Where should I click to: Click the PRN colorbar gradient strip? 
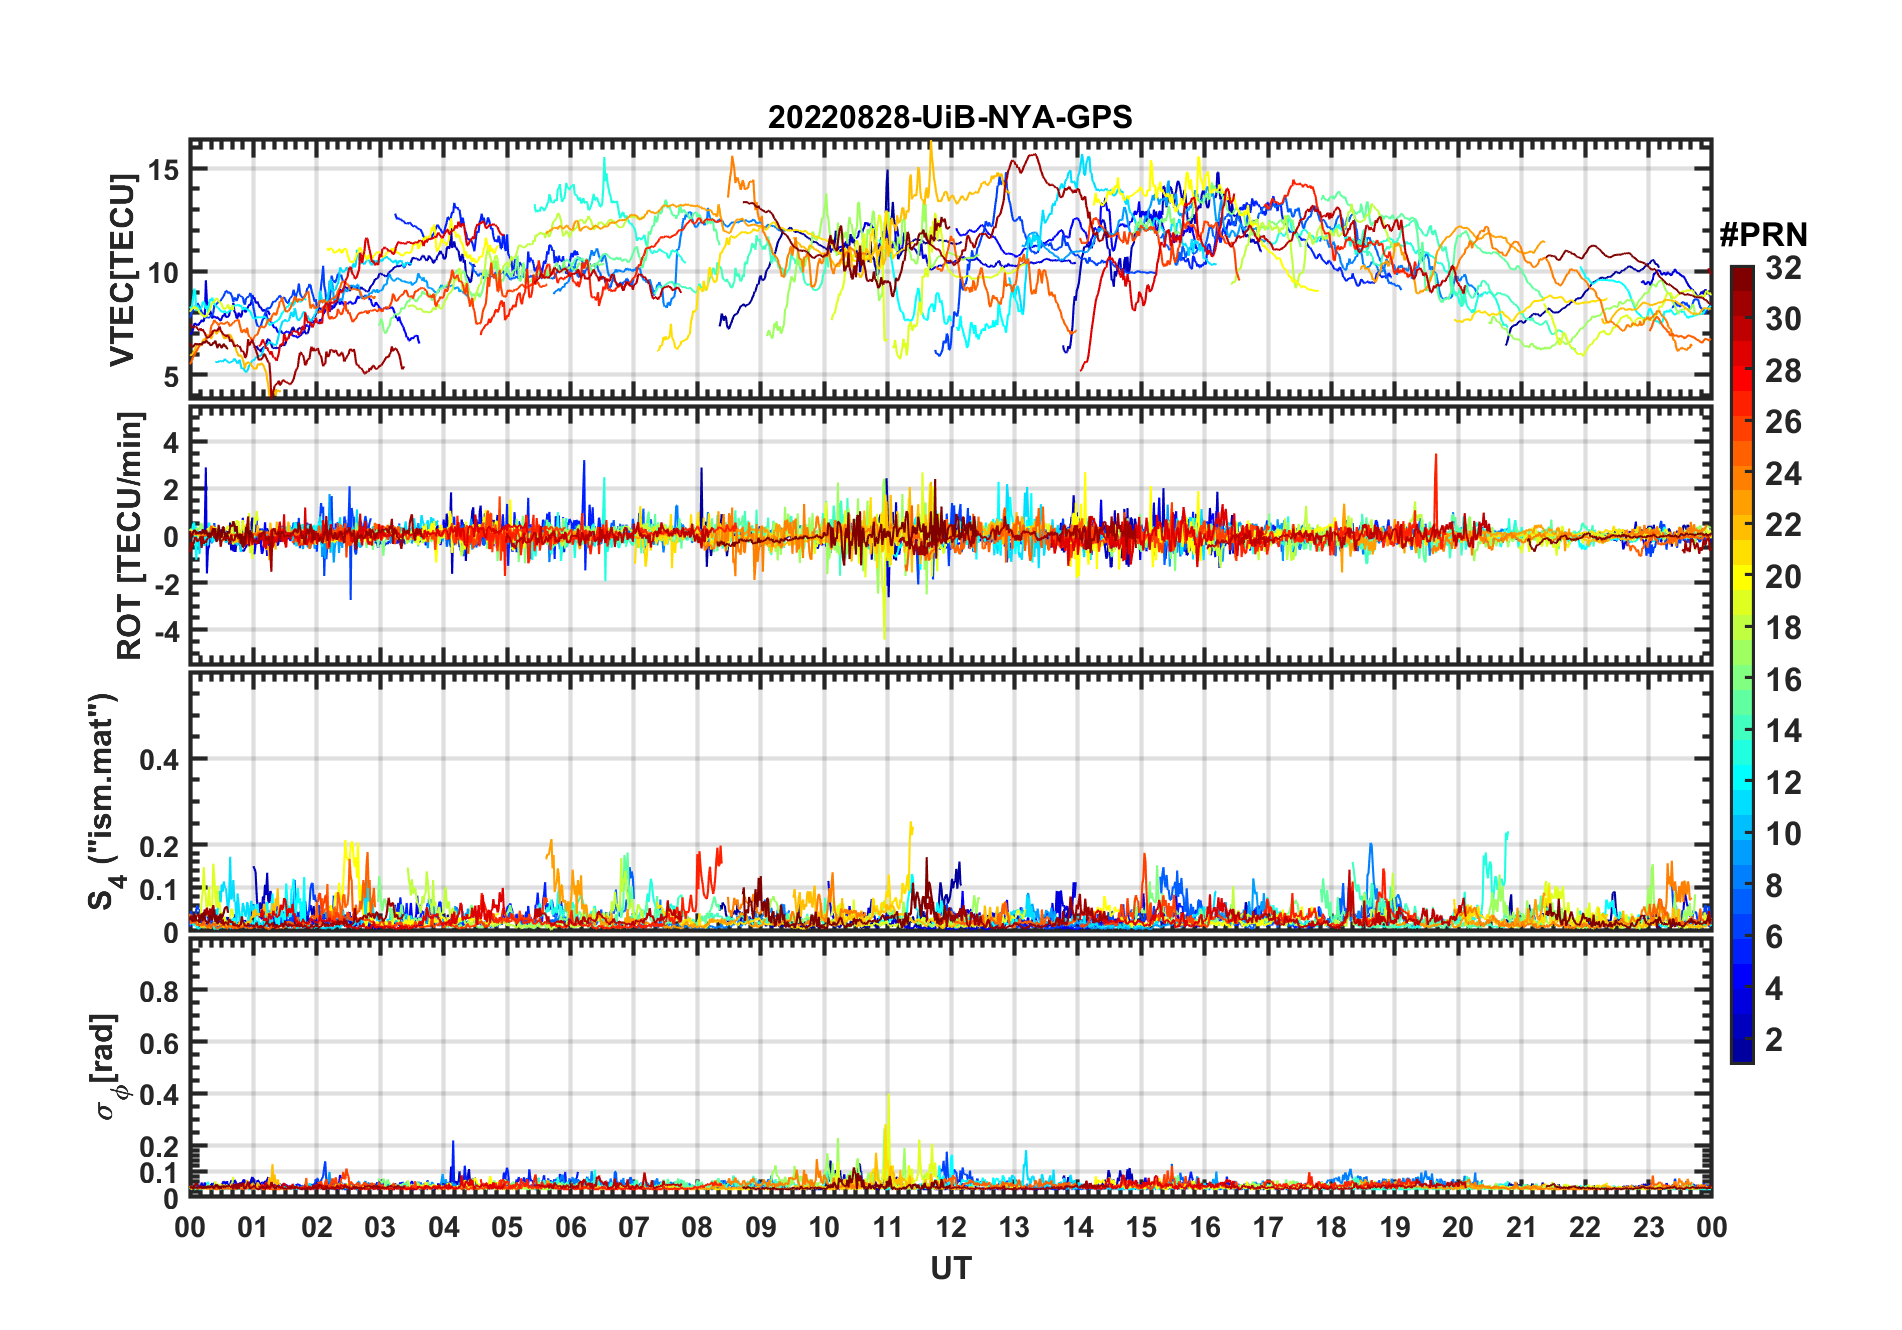[1742, 664]
